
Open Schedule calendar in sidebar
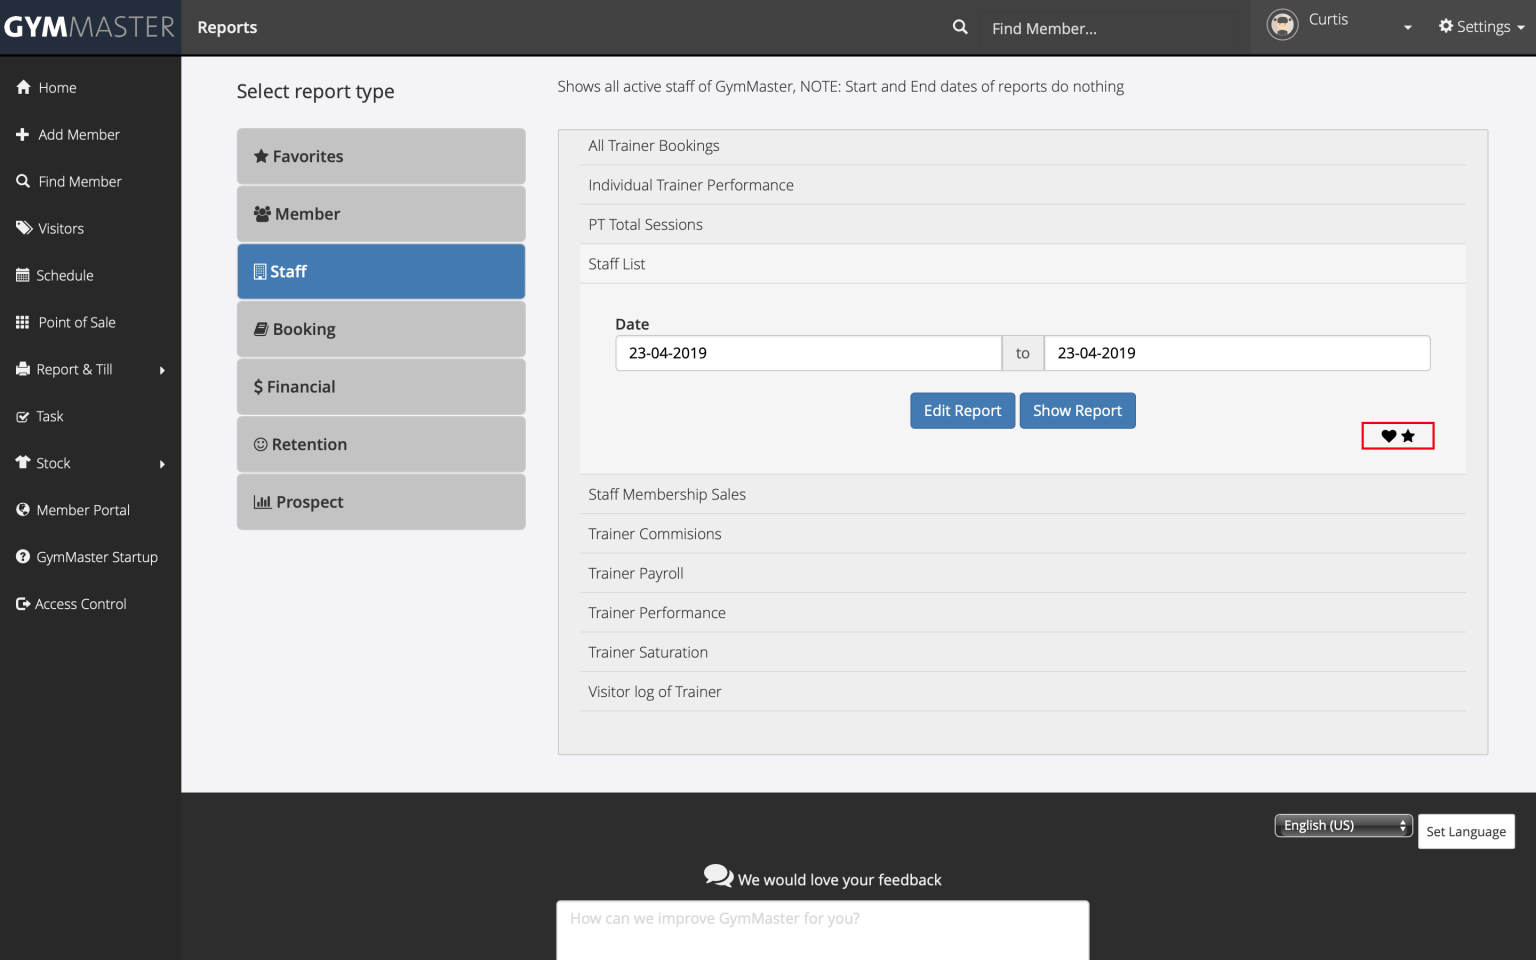point(64,276)
